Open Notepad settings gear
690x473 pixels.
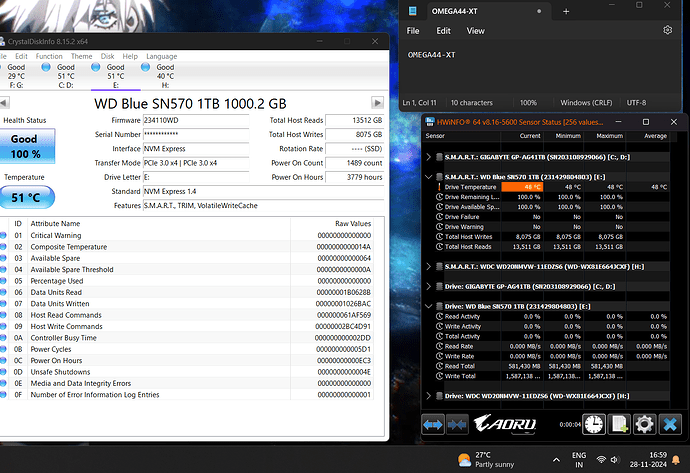(667, 30)
